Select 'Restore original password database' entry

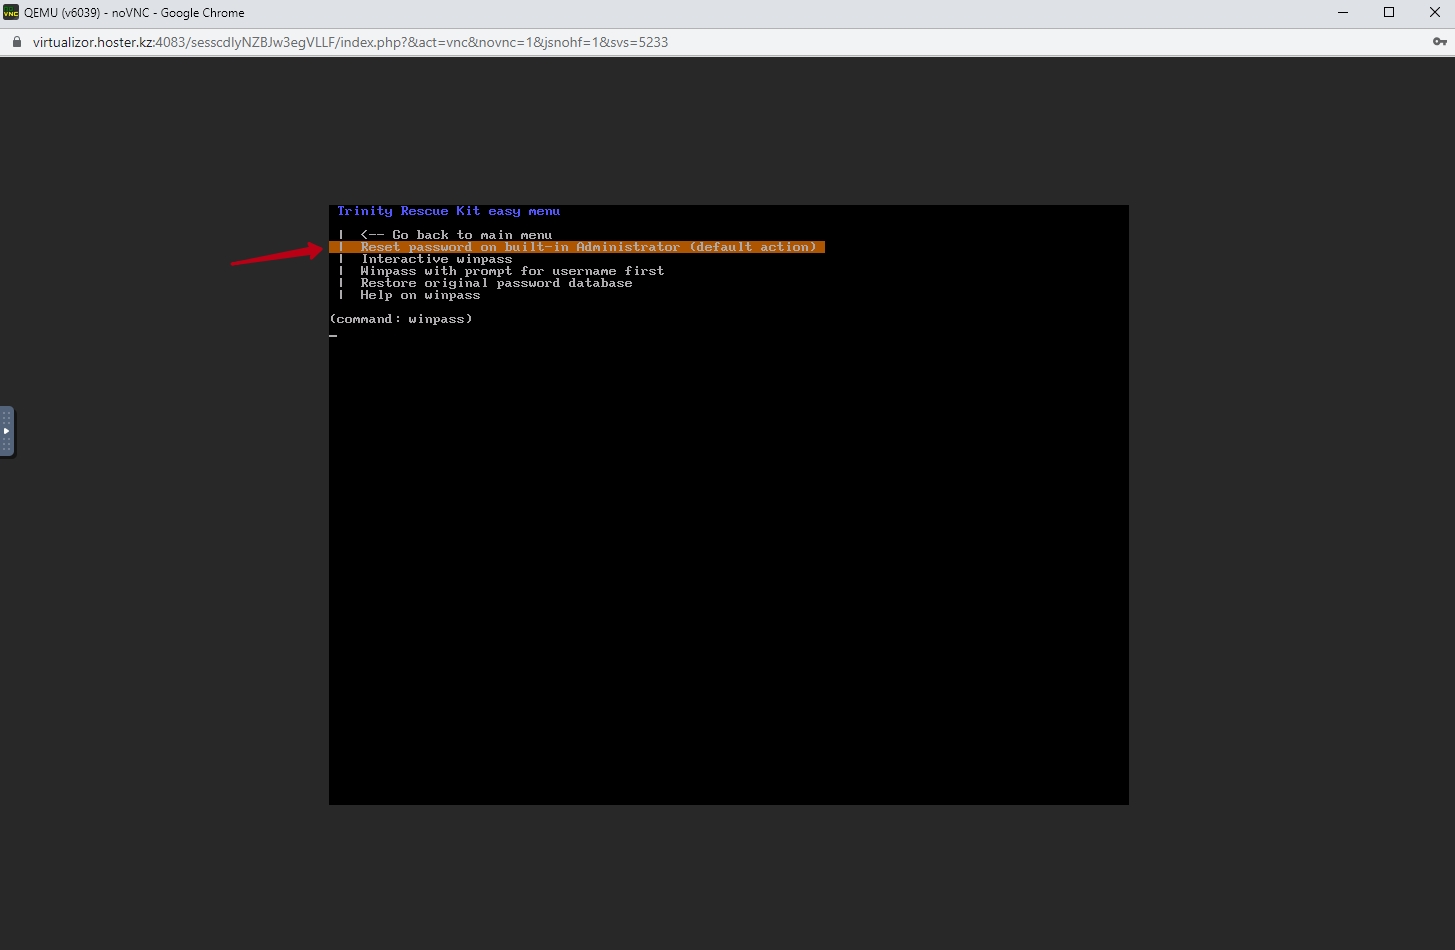496,283
